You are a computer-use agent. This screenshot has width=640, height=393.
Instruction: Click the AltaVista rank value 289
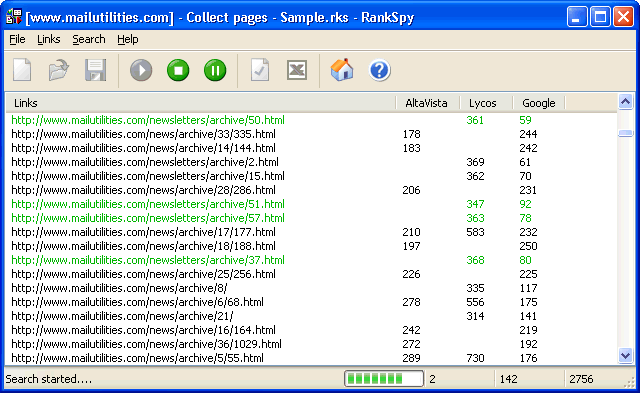point(411,358)
